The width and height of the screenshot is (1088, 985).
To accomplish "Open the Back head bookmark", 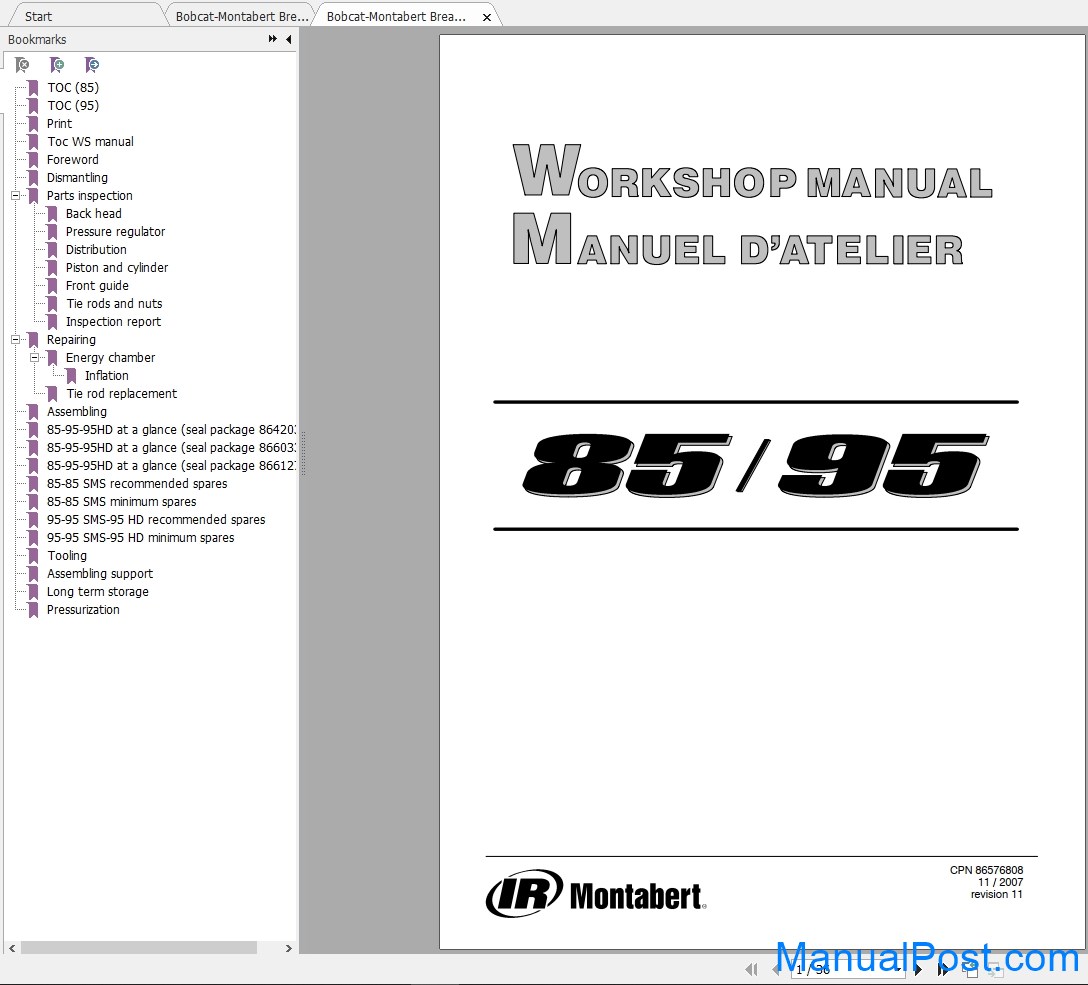I will pos(94,214).
